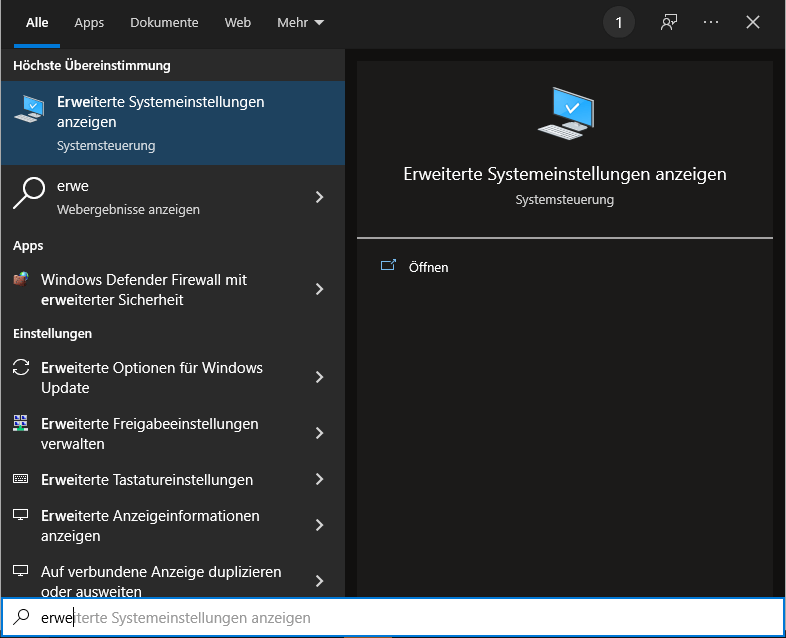The image size is (786, 638).
Task: Expand arrow for Freigabeeinstellungen verwalten
Action: (319, 433)
